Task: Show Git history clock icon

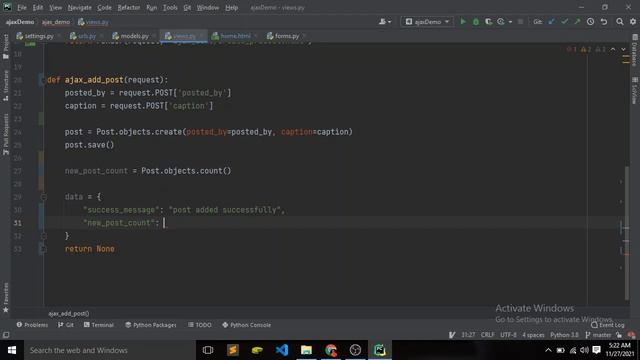Action: click(x=590, y=22)
